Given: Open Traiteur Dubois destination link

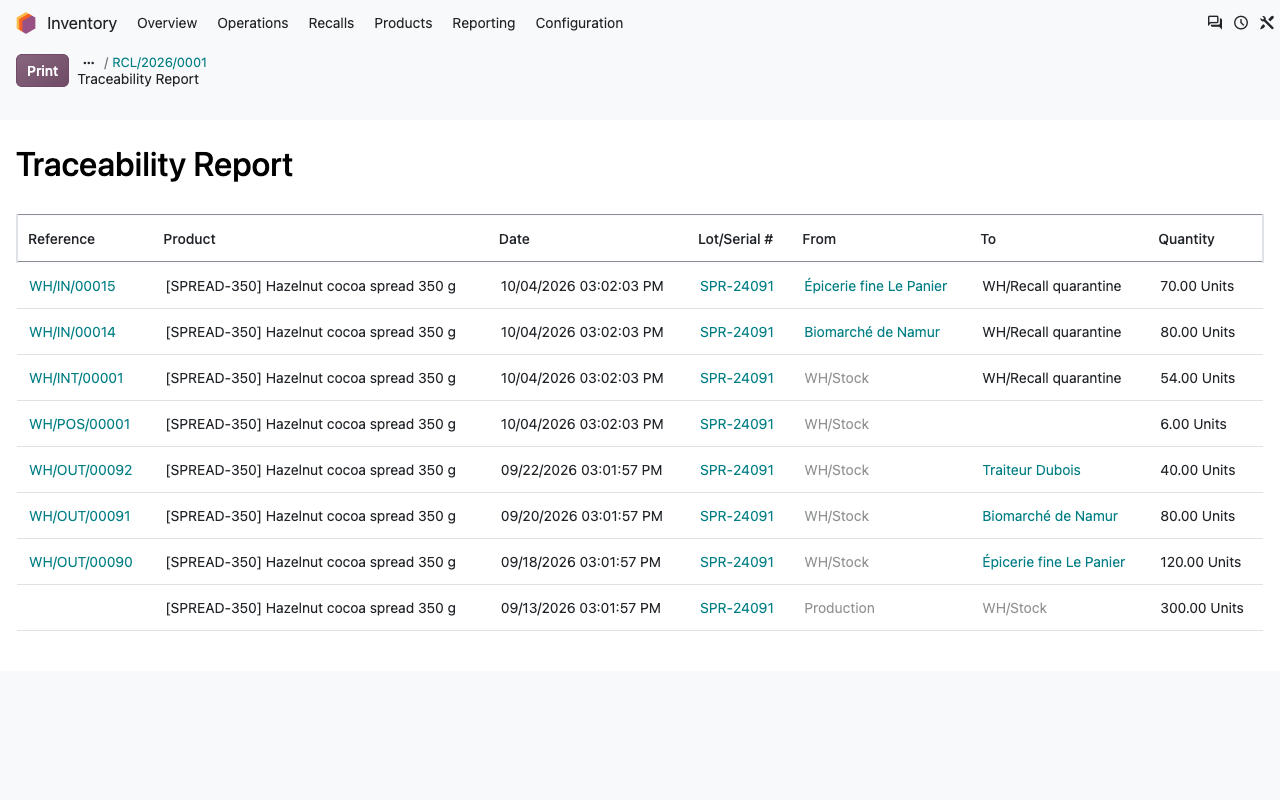Looking at the screenshot, I should (1032, 470).
